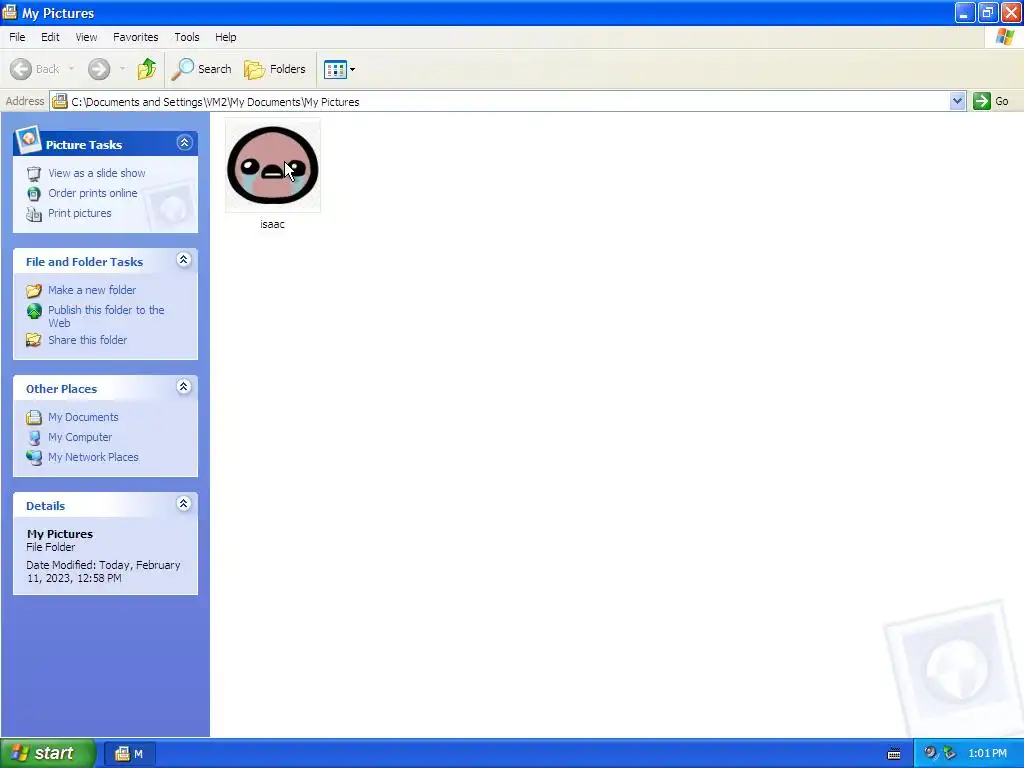Click the address bar folder icon

(x=59, y=101)
